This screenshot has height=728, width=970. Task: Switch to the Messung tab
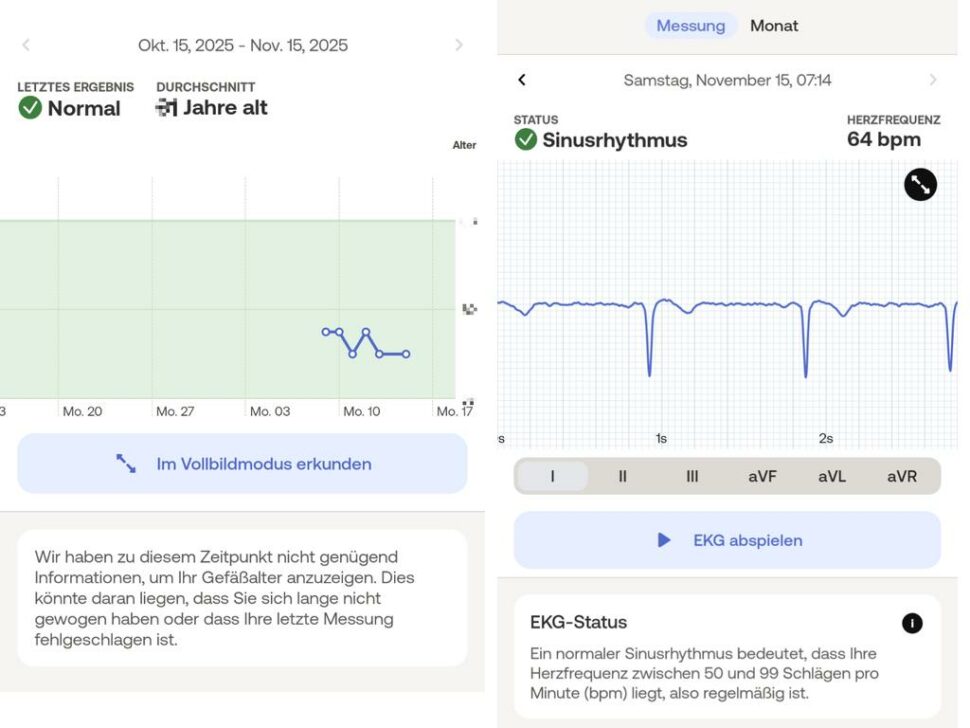tap(691, 26)
